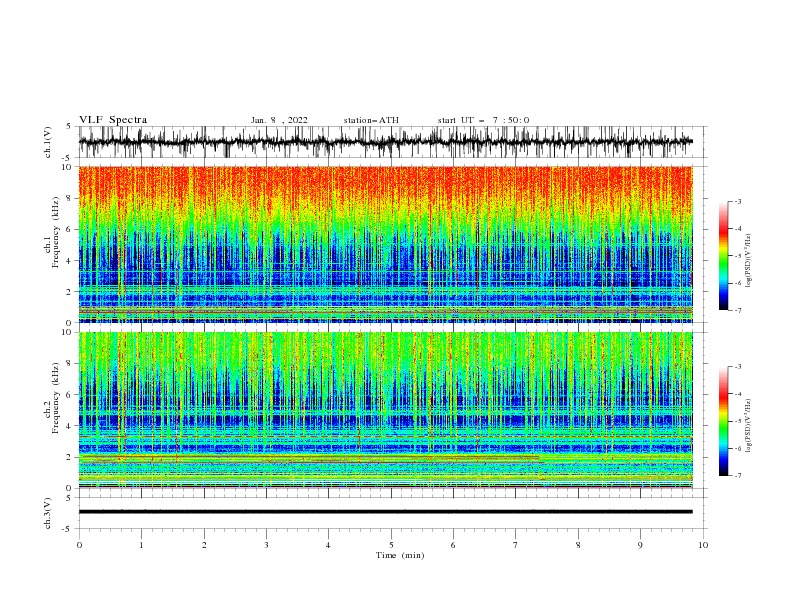Click the ch.3(V) flat waveform trace
The image size is (792, 612).
click(x=385, y=512)
